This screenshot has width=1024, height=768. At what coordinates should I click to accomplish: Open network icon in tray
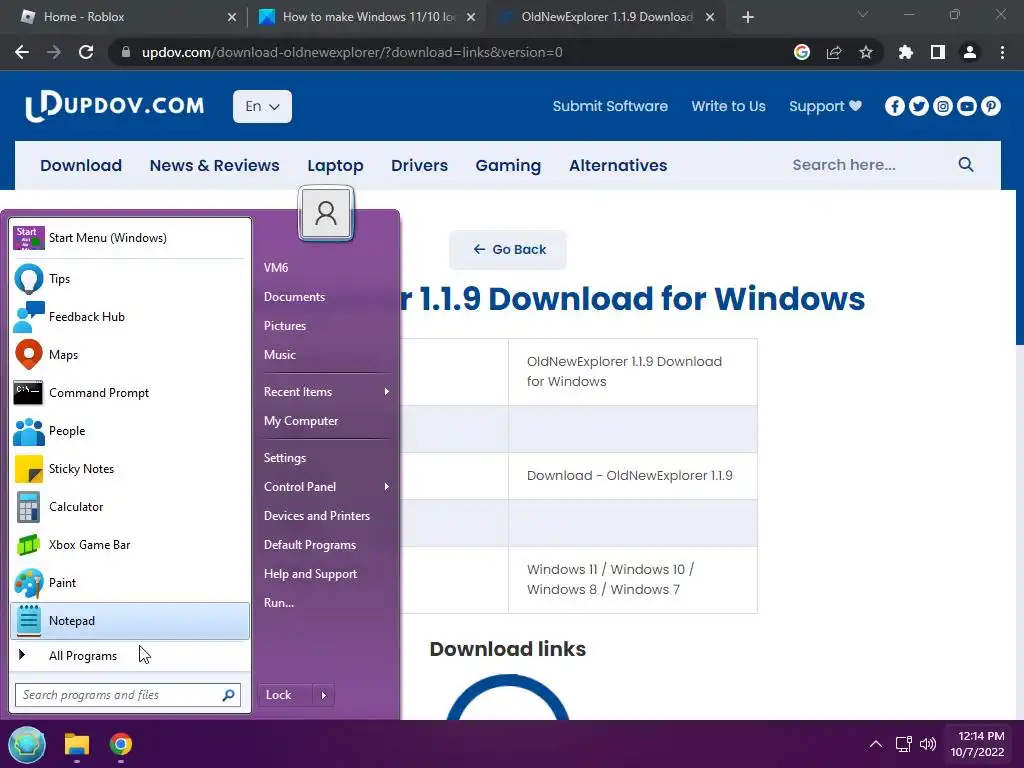point(904,744)
